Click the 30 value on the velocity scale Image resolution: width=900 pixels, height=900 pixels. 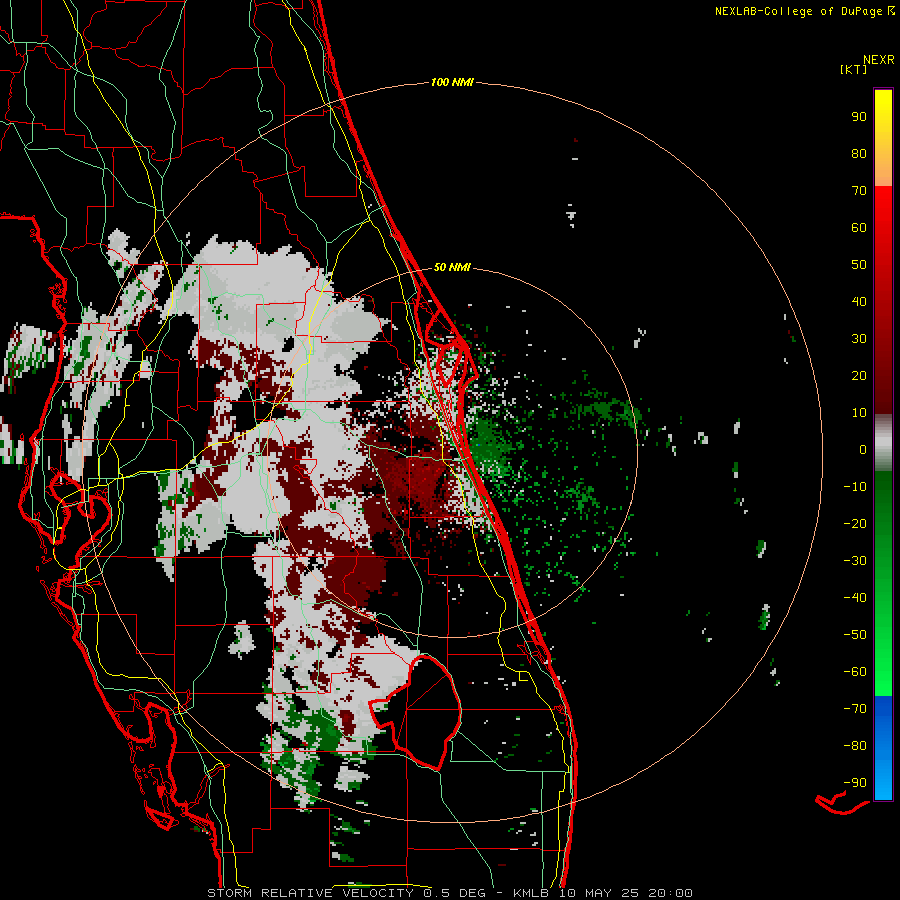[859, 339]
